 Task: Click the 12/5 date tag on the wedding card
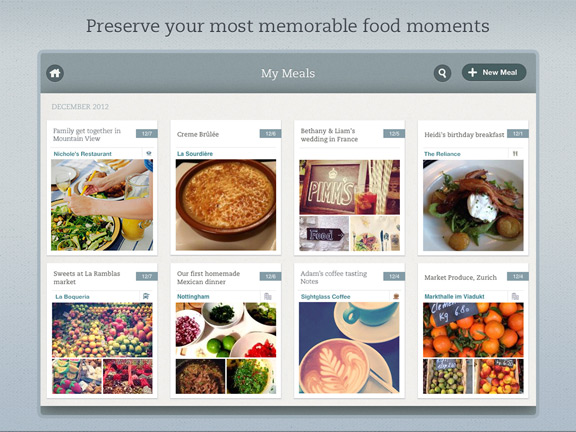coord(394,134)
